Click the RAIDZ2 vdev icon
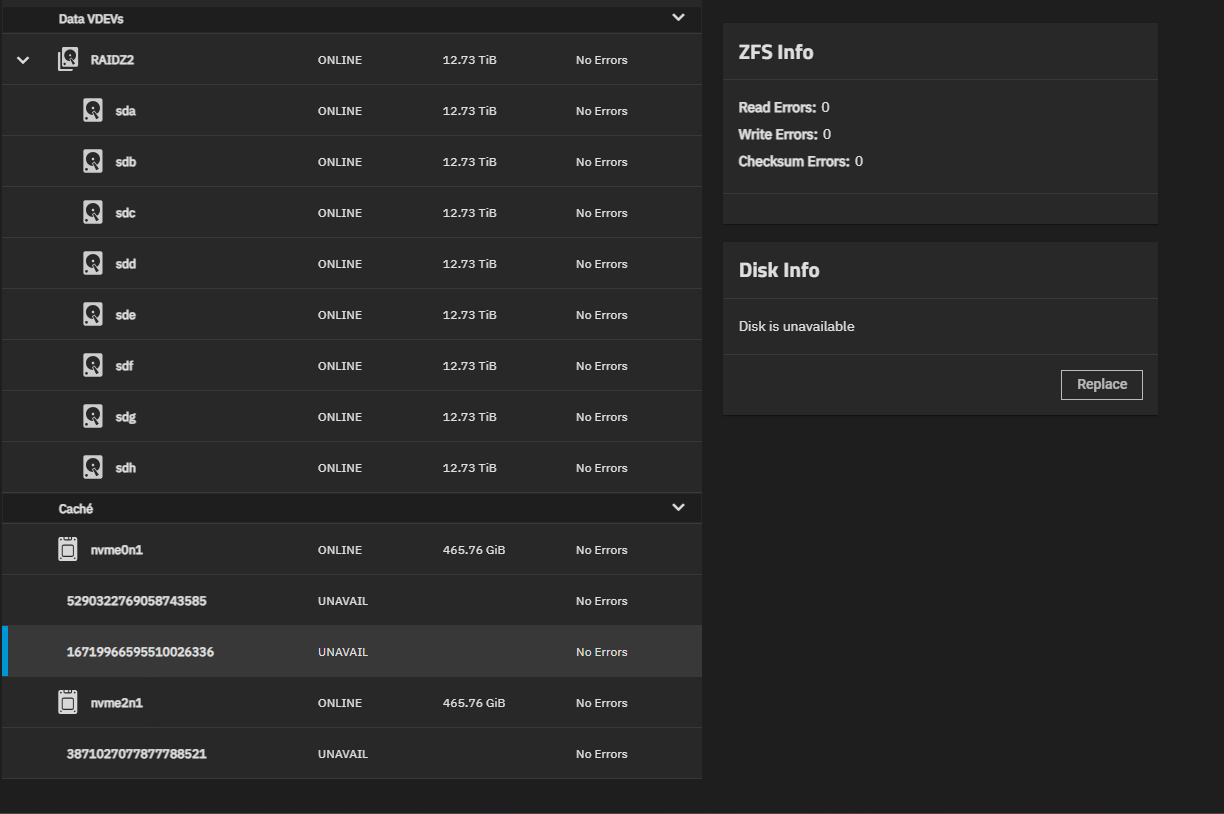Screen dimensions: 1224x814 67,60
